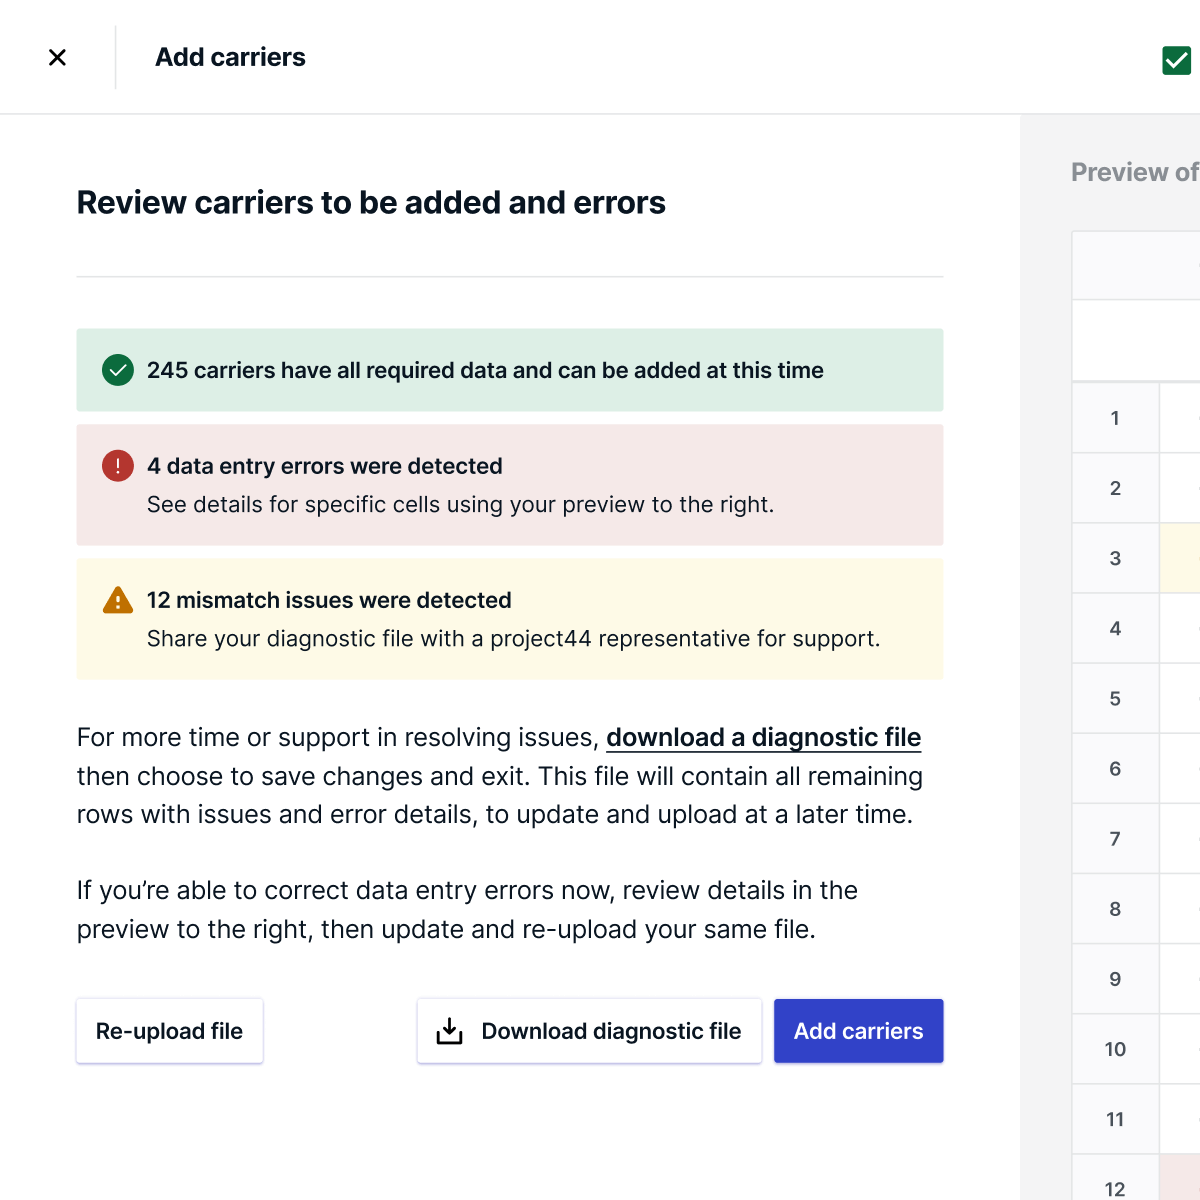Select row 5 number in the preview
This screenshot has width=1200, height=1200.
[x=1115, y=698]
